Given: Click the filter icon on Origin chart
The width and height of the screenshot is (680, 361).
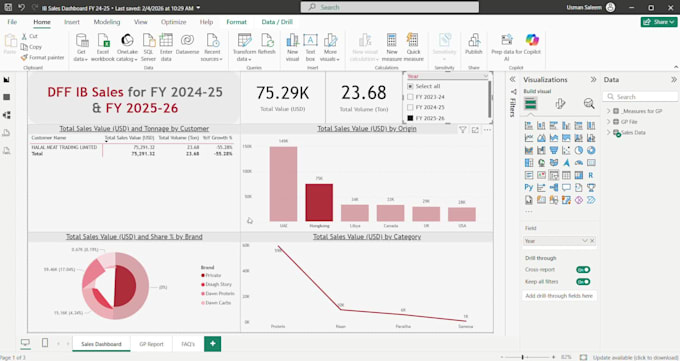Looking at the screenshot, I should pos(463,130).
